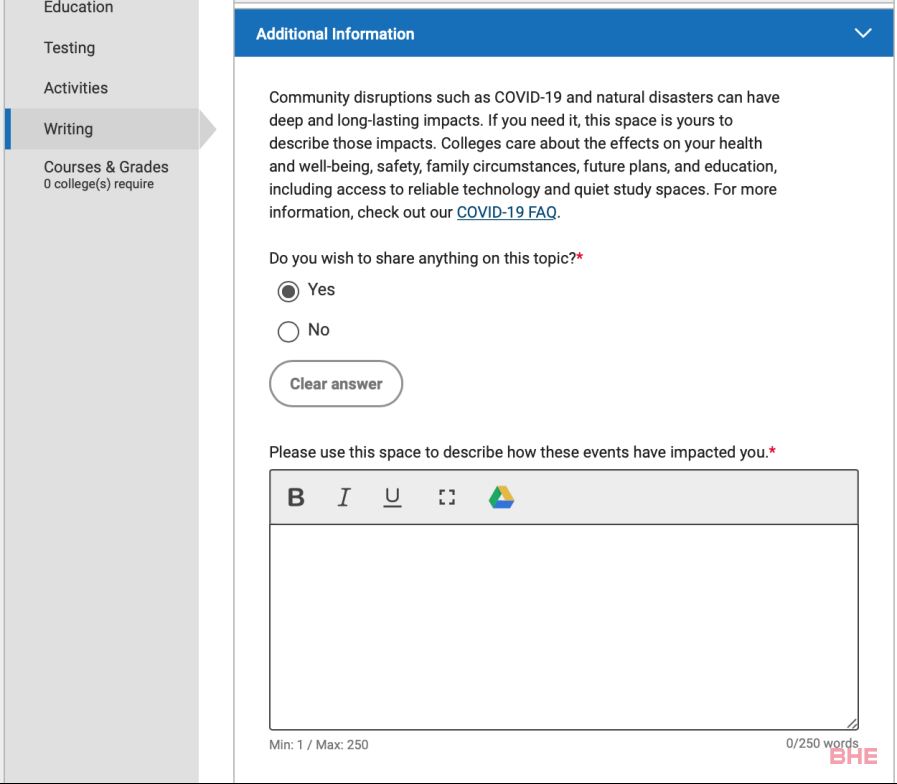Screen dimensions: 897x784
Task: Click the 'Please use this space' prompt label
Action: (x=522, y=452)
